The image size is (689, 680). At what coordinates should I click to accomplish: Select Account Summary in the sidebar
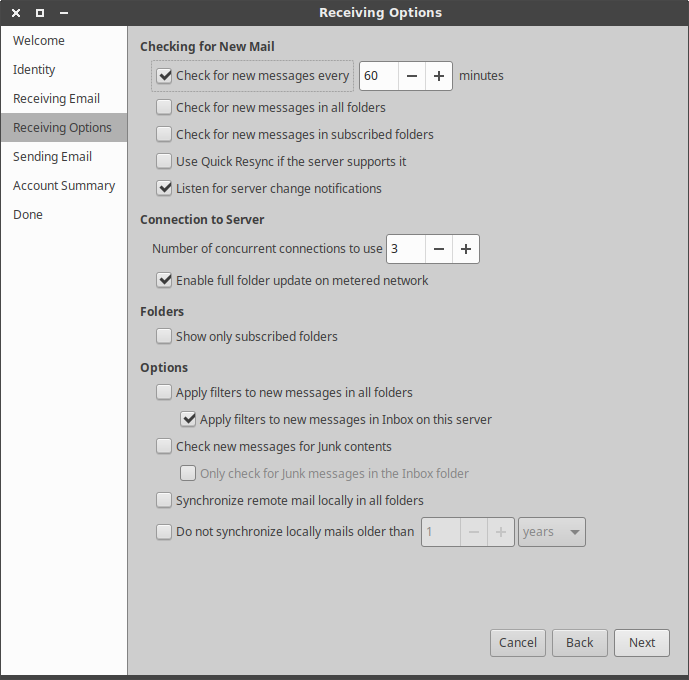tap(63, 186)
